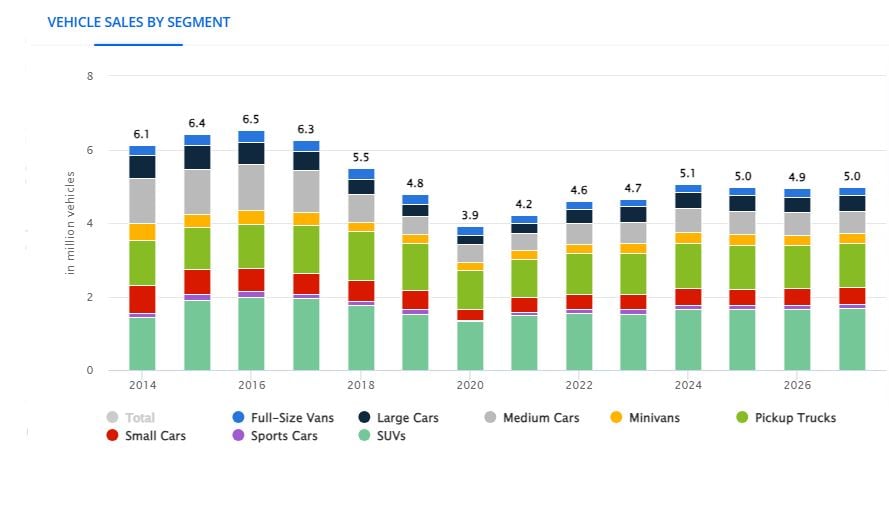Click the y-axis value 6
Image resolution: width=889 pixels, height=525 pixels.
[x=90, y=150]
